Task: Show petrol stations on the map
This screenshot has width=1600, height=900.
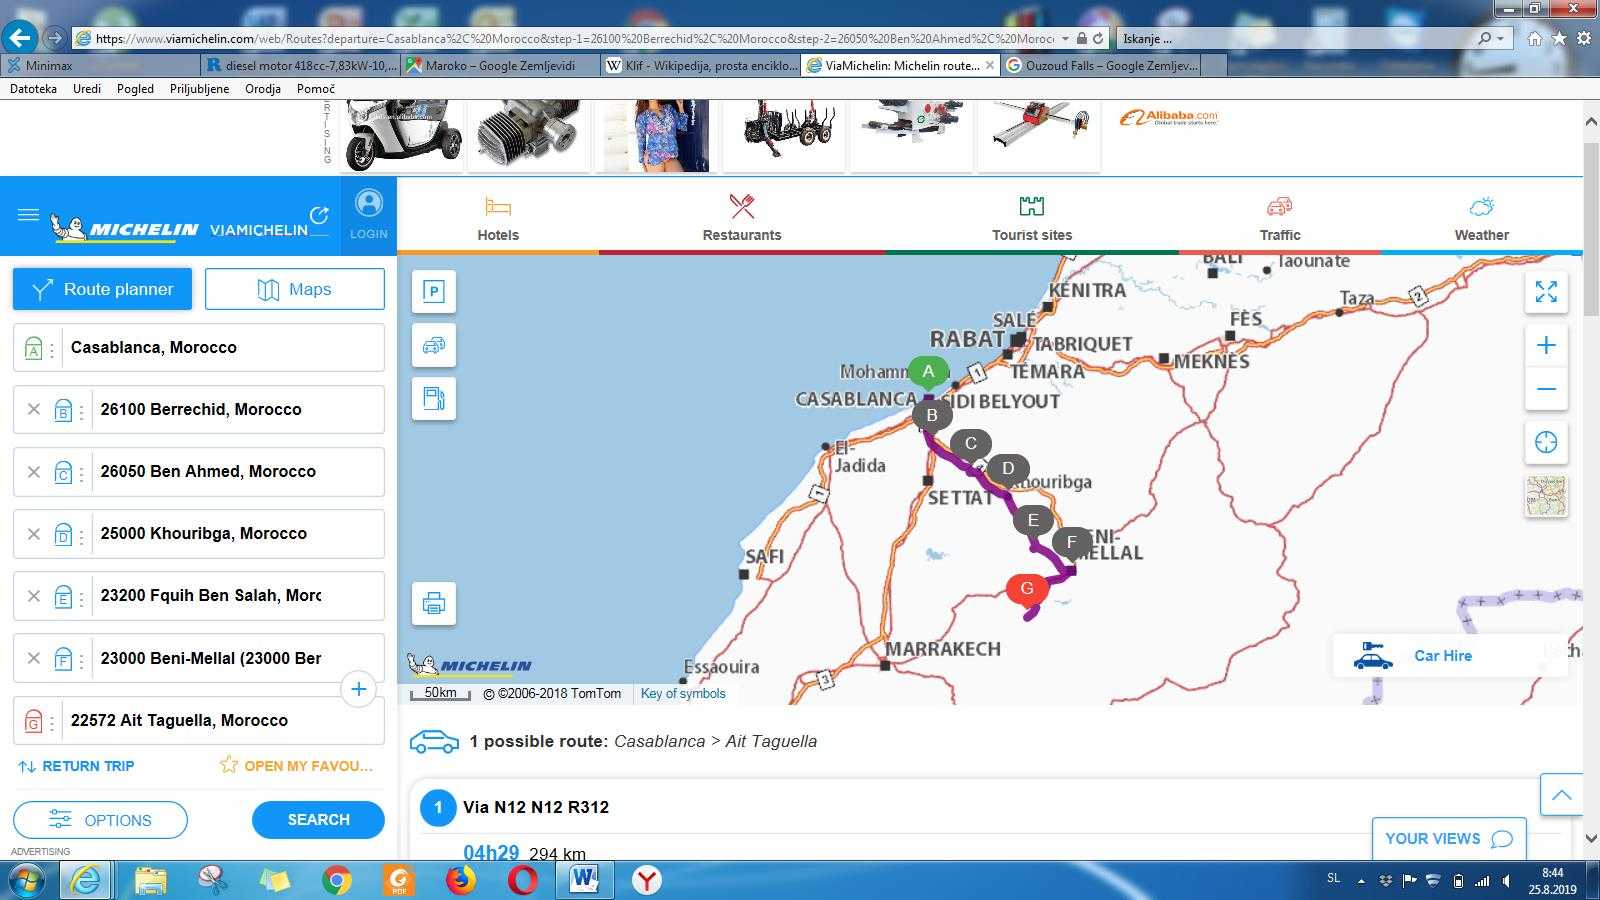Action: pos(434,399)
